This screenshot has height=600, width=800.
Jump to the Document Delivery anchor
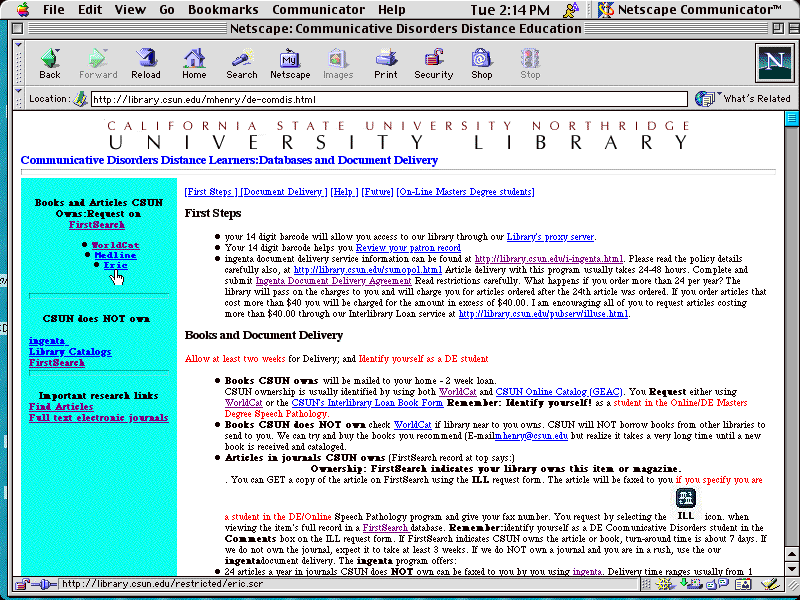point(283,192)
